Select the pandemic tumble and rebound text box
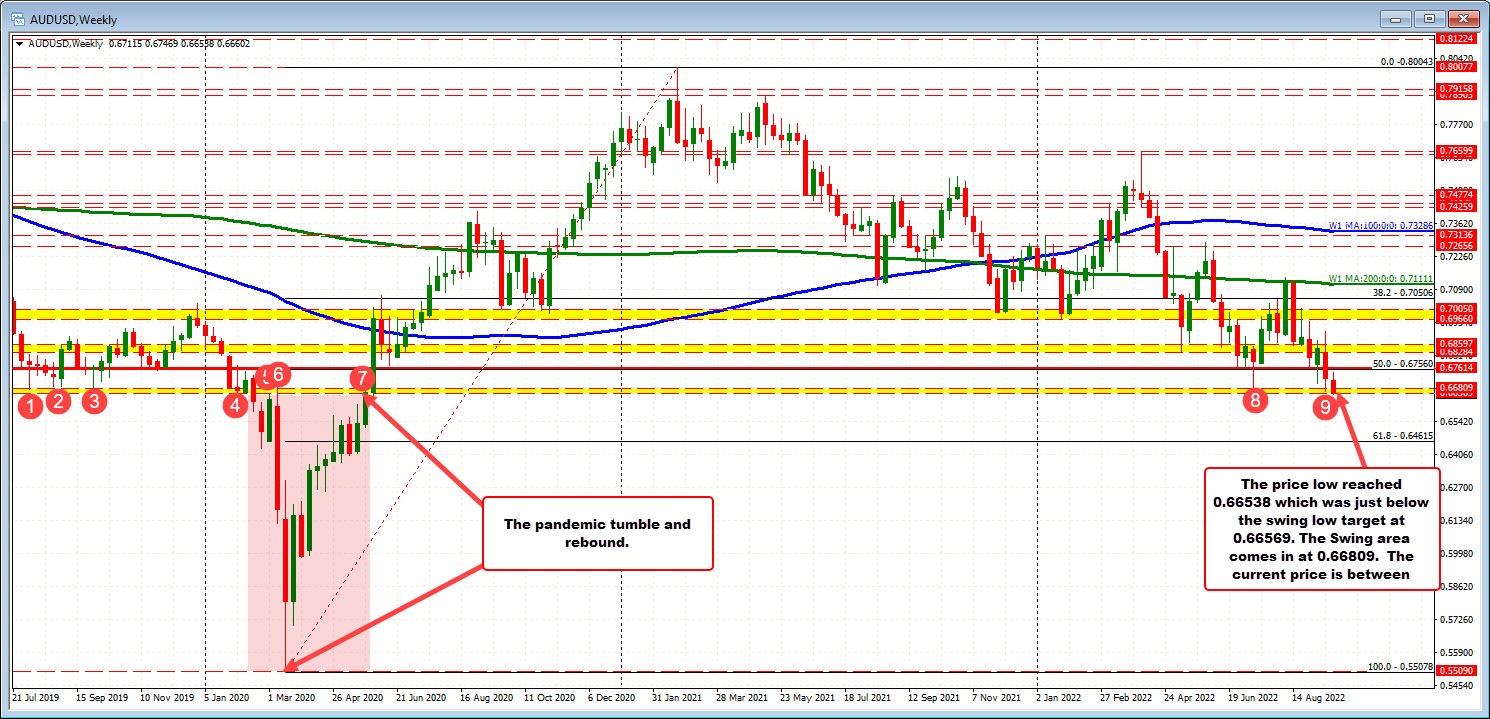 [596, 533]
